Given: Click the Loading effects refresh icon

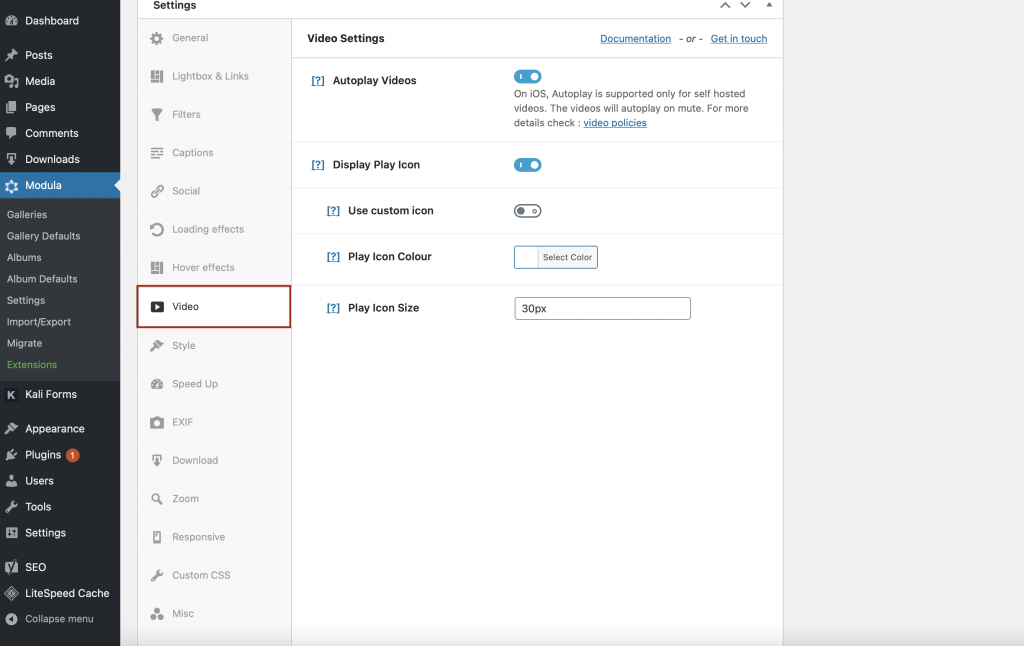Looking at the screenshot, I should [x=157, y=229].
